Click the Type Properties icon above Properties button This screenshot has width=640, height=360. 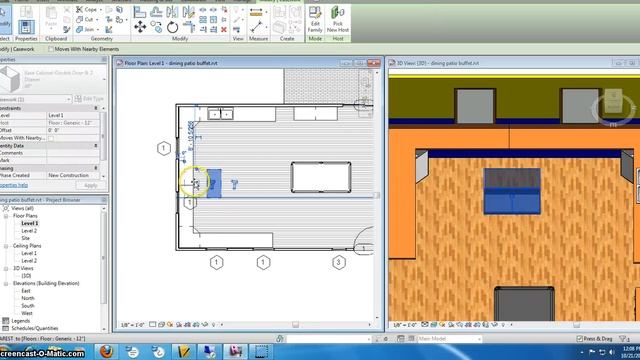(26, 11)
